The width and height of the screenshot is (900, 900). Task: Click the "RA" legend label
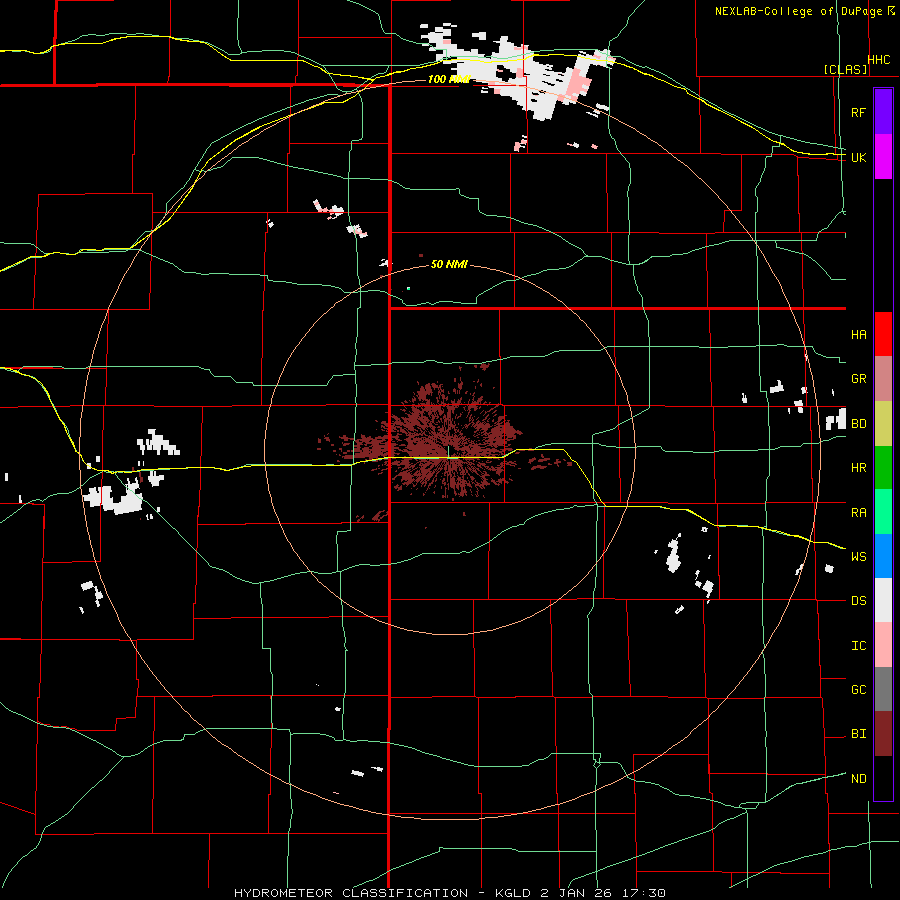[x=858, y=513]
